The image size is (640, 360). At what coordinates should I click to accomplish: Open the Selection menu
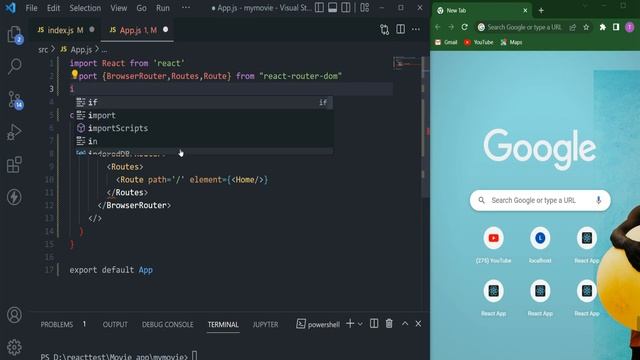(x=85, y=8)
